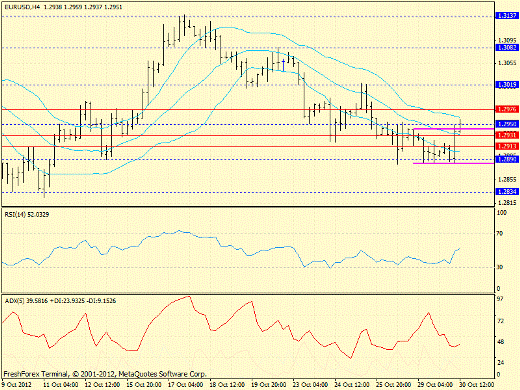520x390 pixels.
Task: Click the RSI 70 level value
Action: coord(500,233)
